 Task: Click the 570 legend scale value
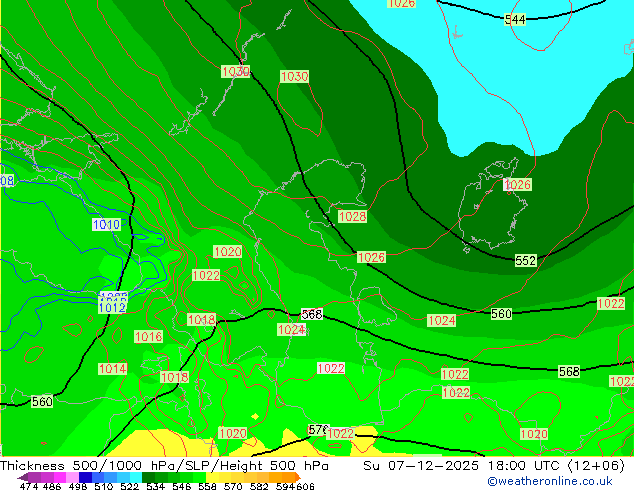coord(233,486)
